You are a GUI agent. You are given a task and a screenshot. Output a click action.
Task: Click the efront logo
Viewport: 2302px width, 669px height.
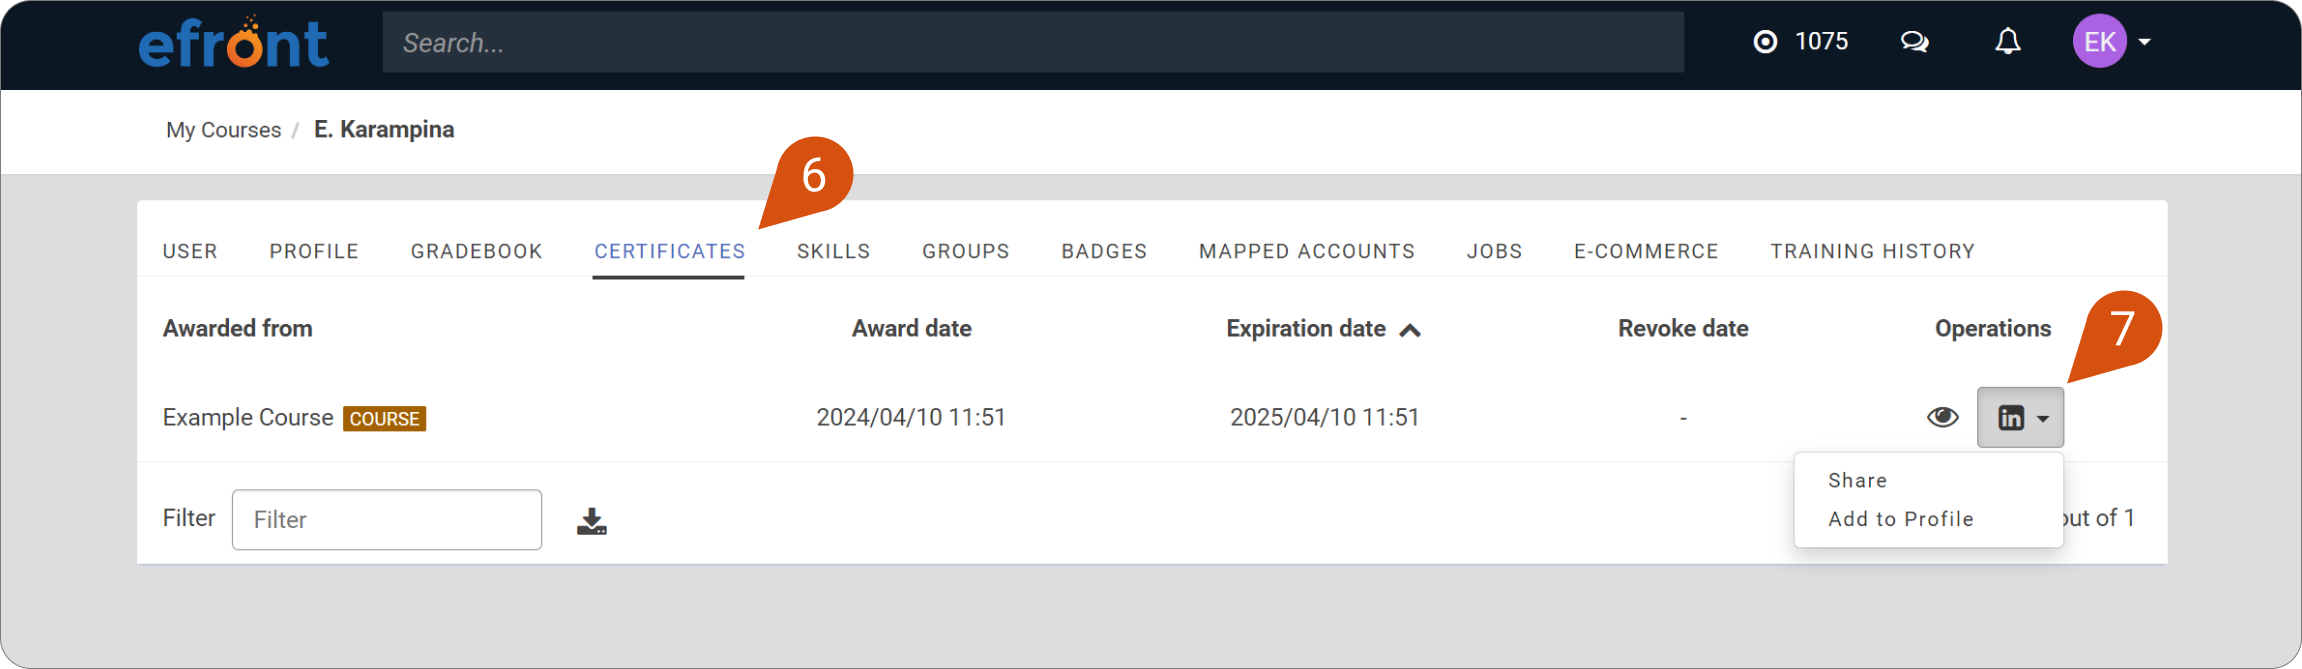click(x=233, y=43)
